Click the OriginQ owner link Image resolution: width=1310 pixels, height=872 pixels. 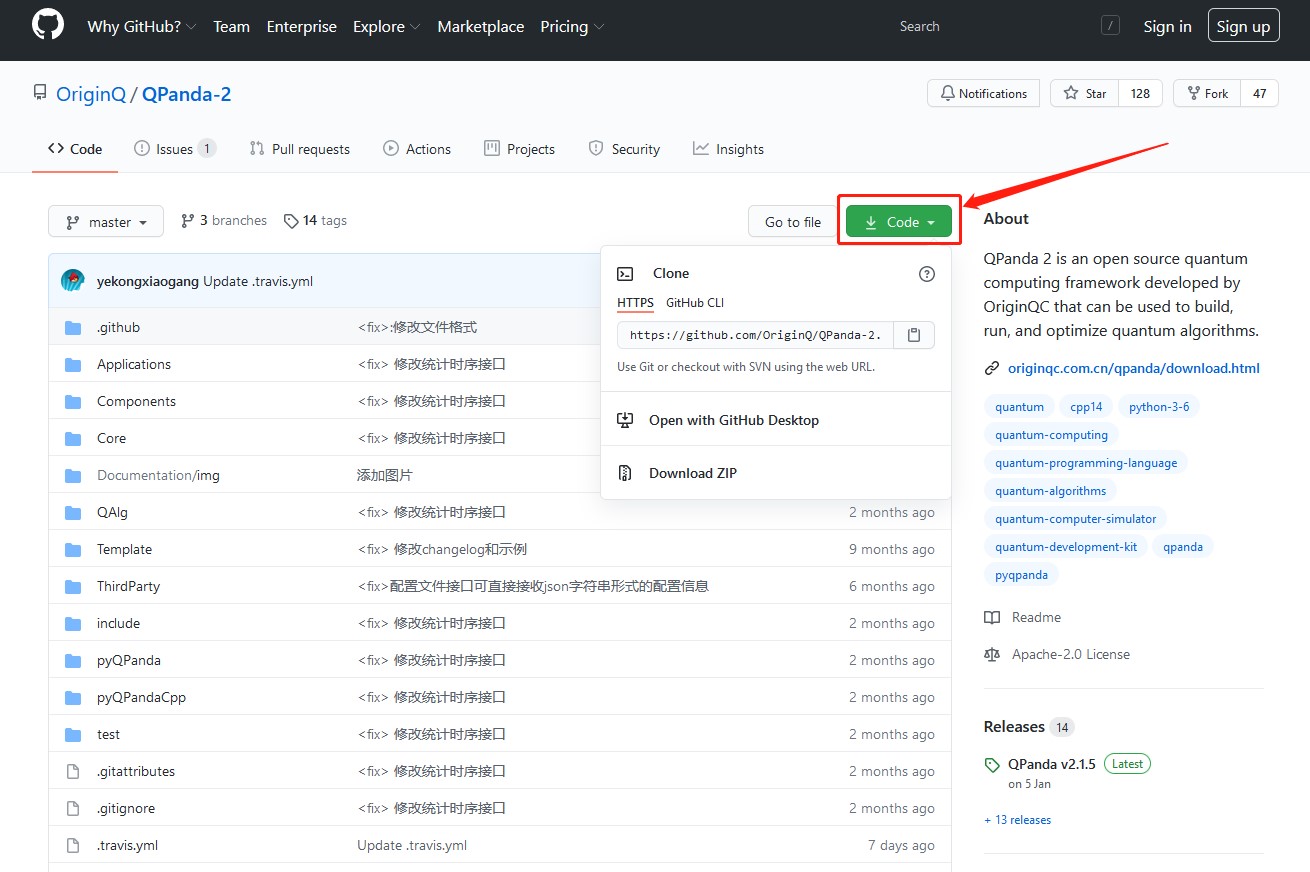point(91,94)
